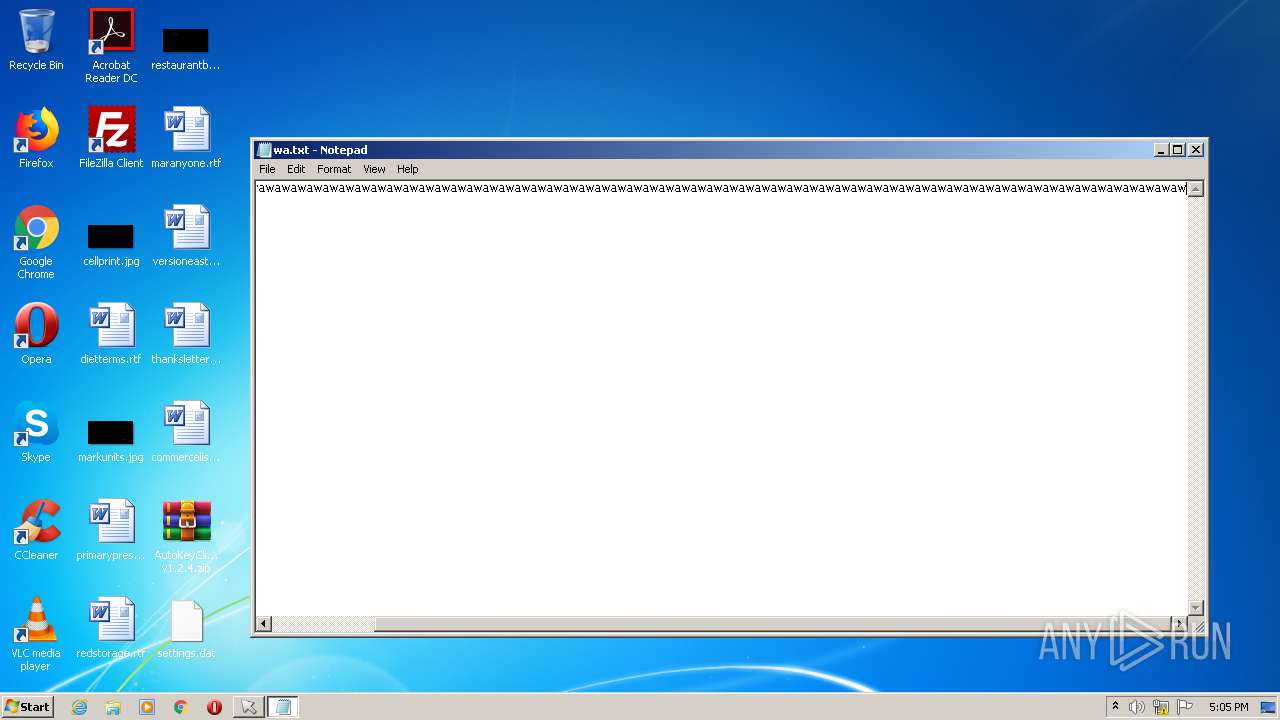The width and height of the screenshot is (1280, 720).
Task: Open volume speaker tray icon
Action: 1137,707
